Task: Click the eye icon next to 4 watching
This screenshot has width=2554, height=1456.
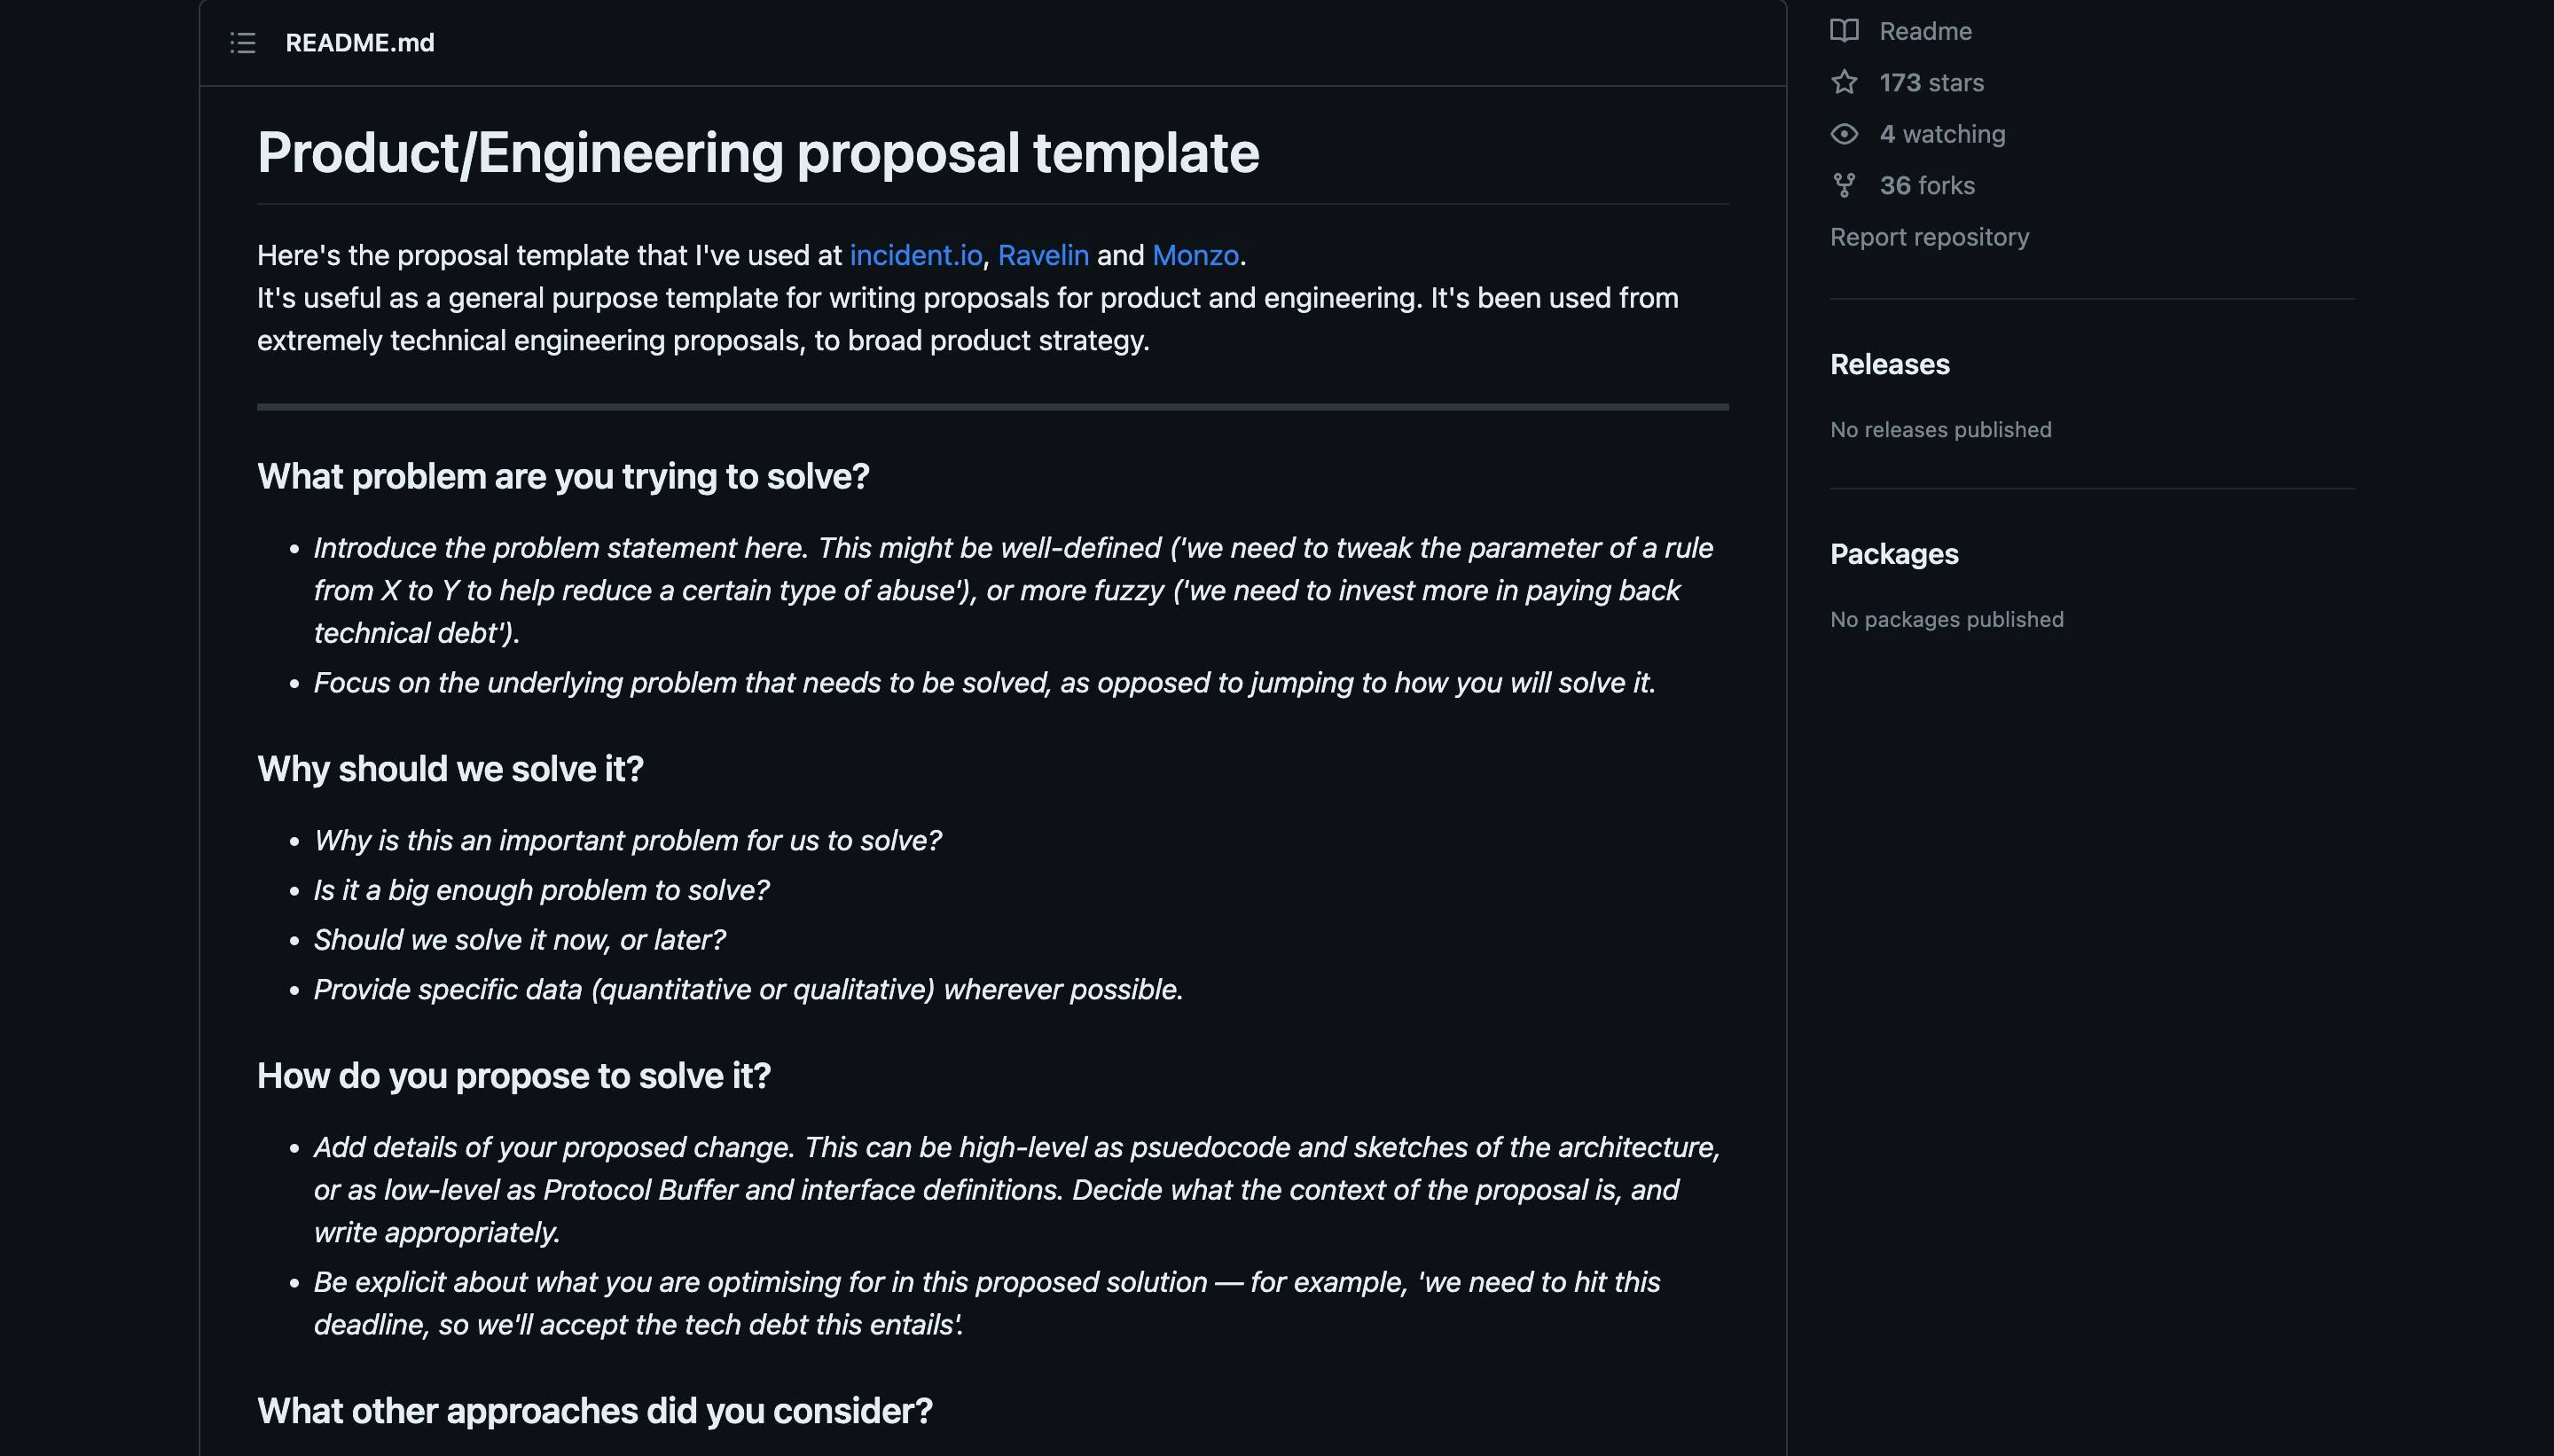Action: (1845, 133)
